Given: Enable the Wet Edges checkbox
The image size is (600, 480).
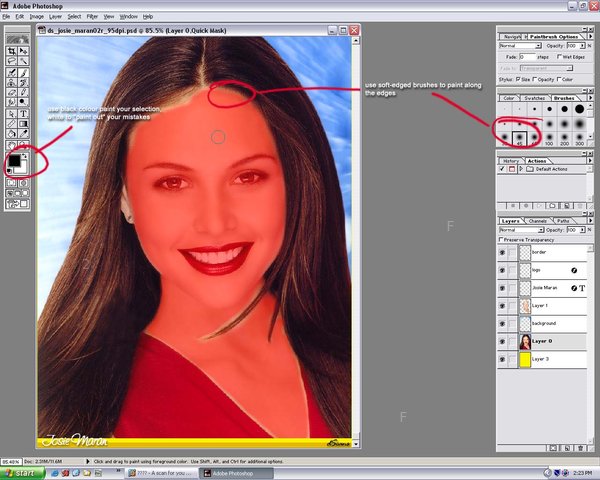Looking at the screenshot, I should tap(559, 57).
